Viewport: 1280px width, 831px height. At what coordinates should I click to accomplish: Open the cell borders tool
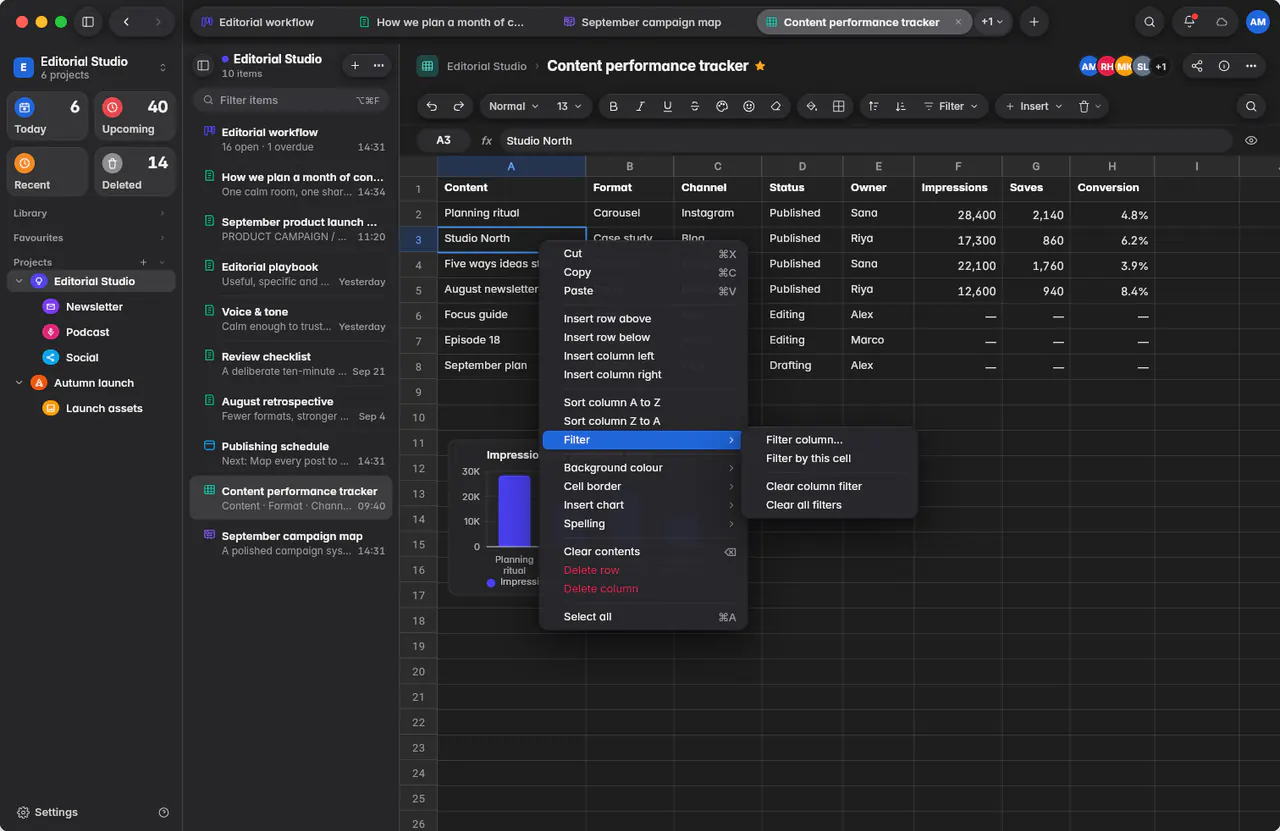839,106
